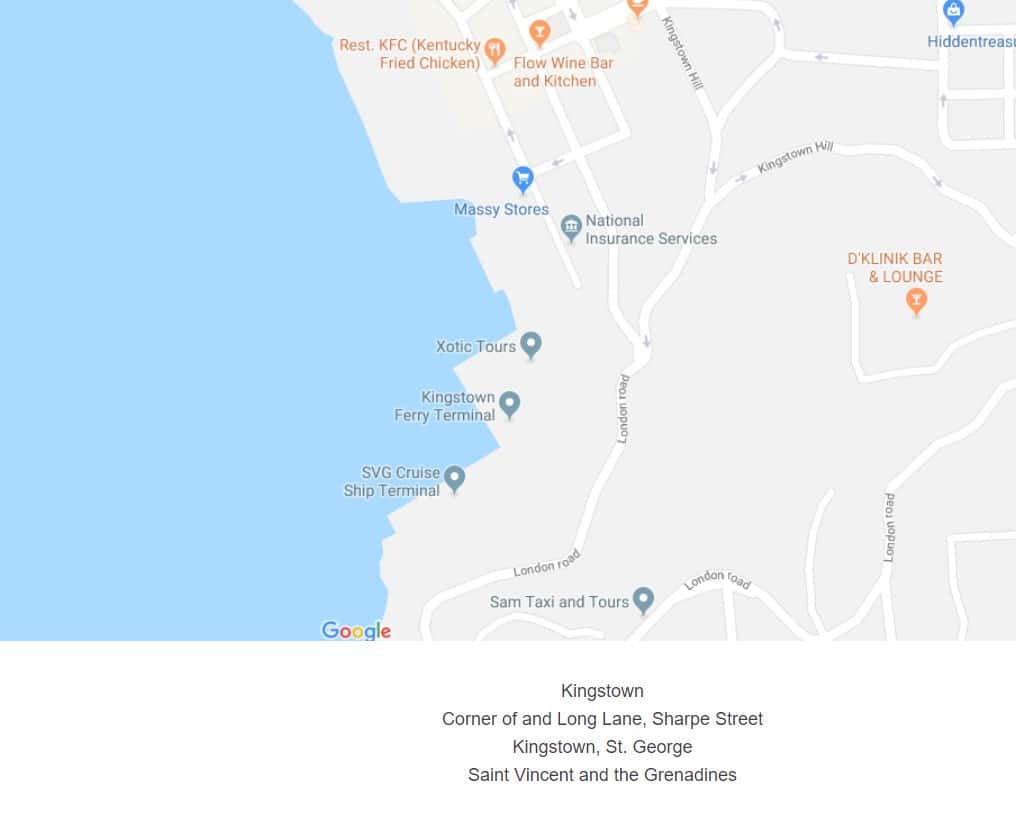Click the Massy Stores text label
The image size is (1016, 814).
point(501,209)
